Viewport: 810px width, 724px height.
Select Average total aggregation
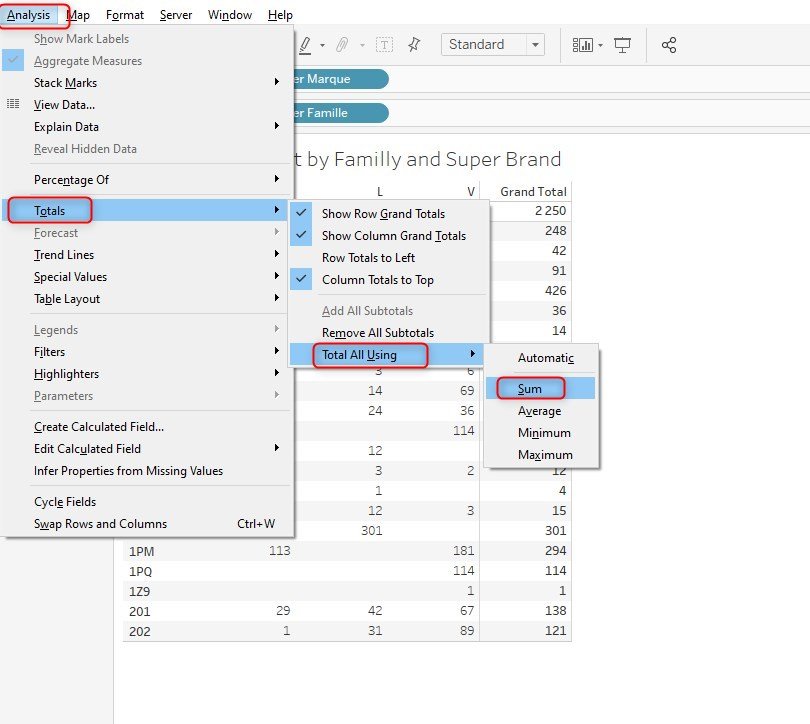click(x=540, y=411)
